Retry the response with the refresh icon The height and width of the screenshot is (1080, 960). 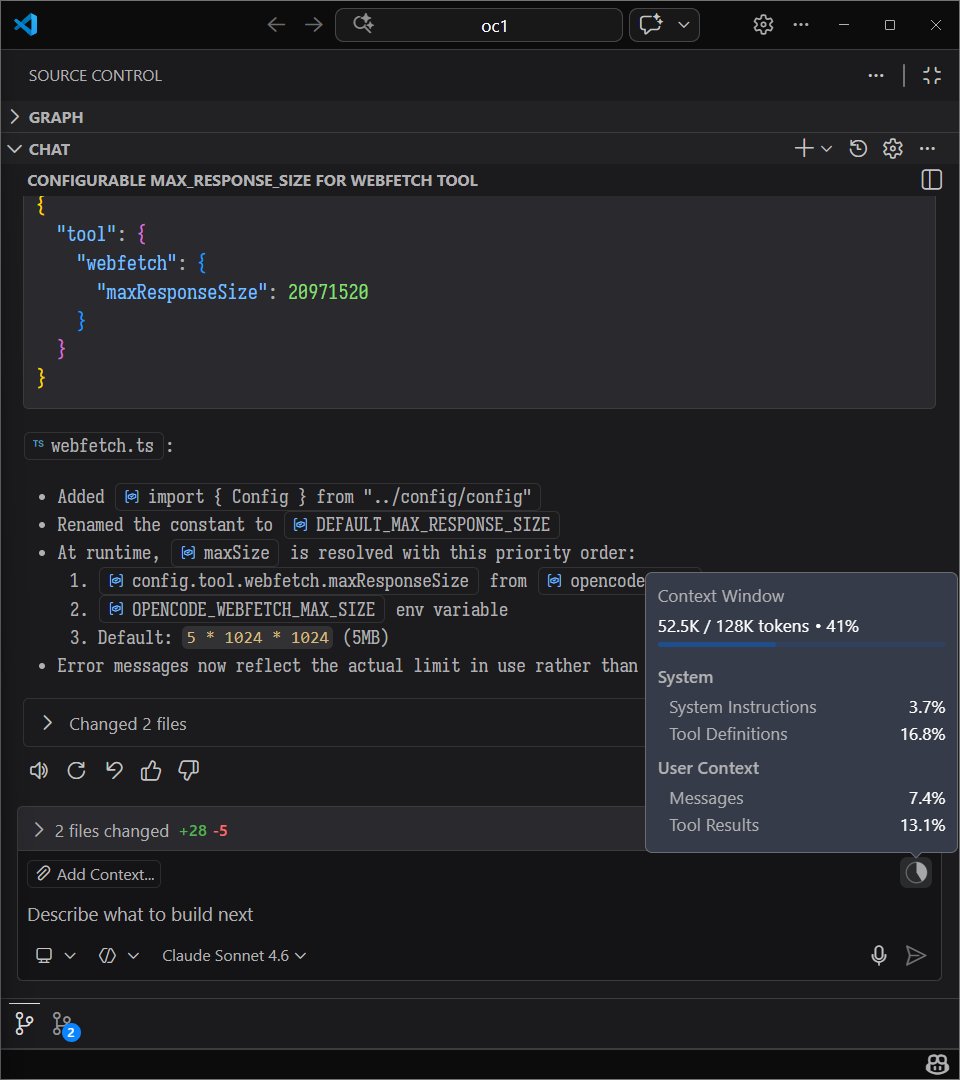tap(76, 770)
